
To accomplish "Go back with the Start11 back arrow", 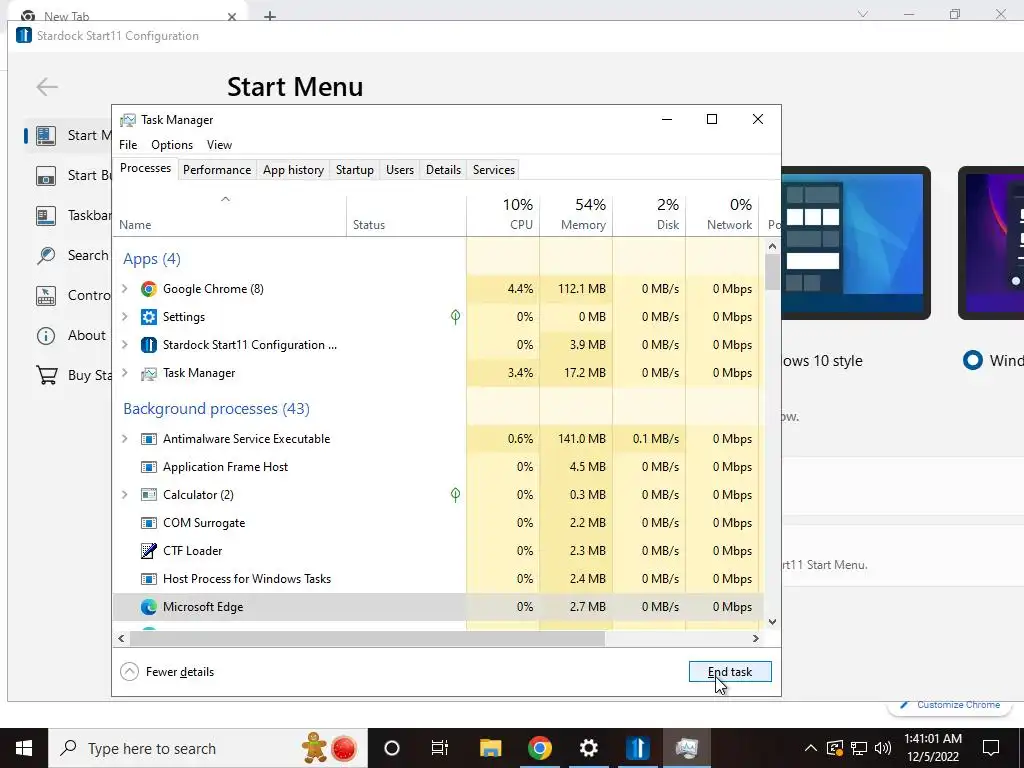I will coord(47,86).
